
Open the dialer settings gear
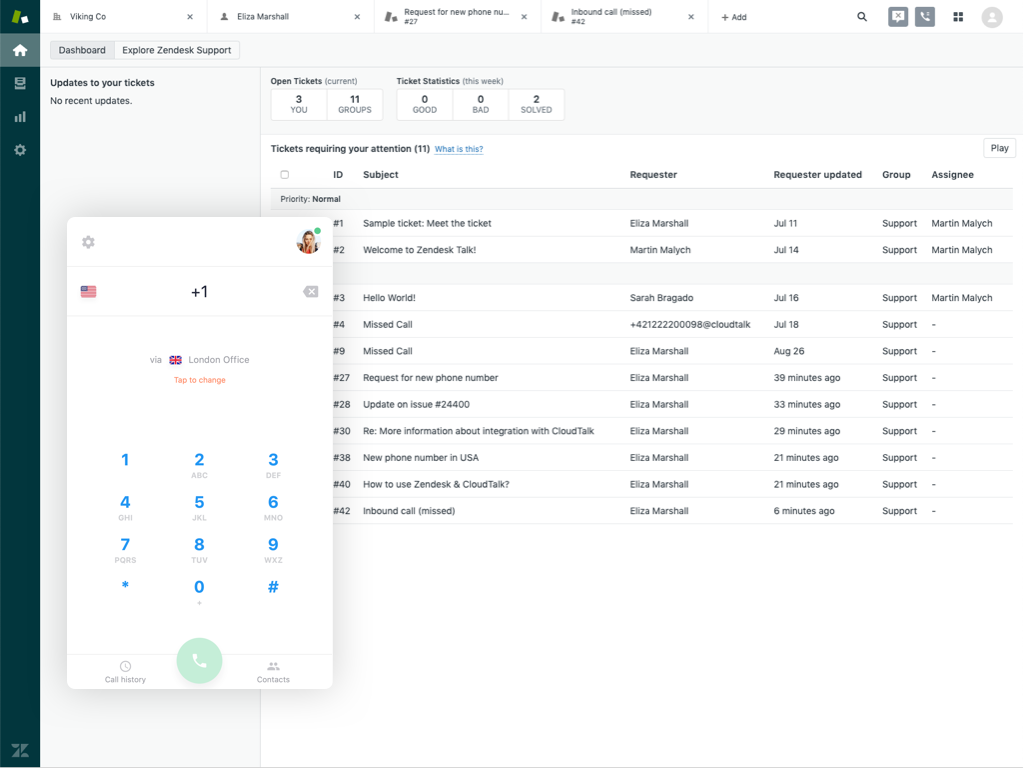point(88,242)
